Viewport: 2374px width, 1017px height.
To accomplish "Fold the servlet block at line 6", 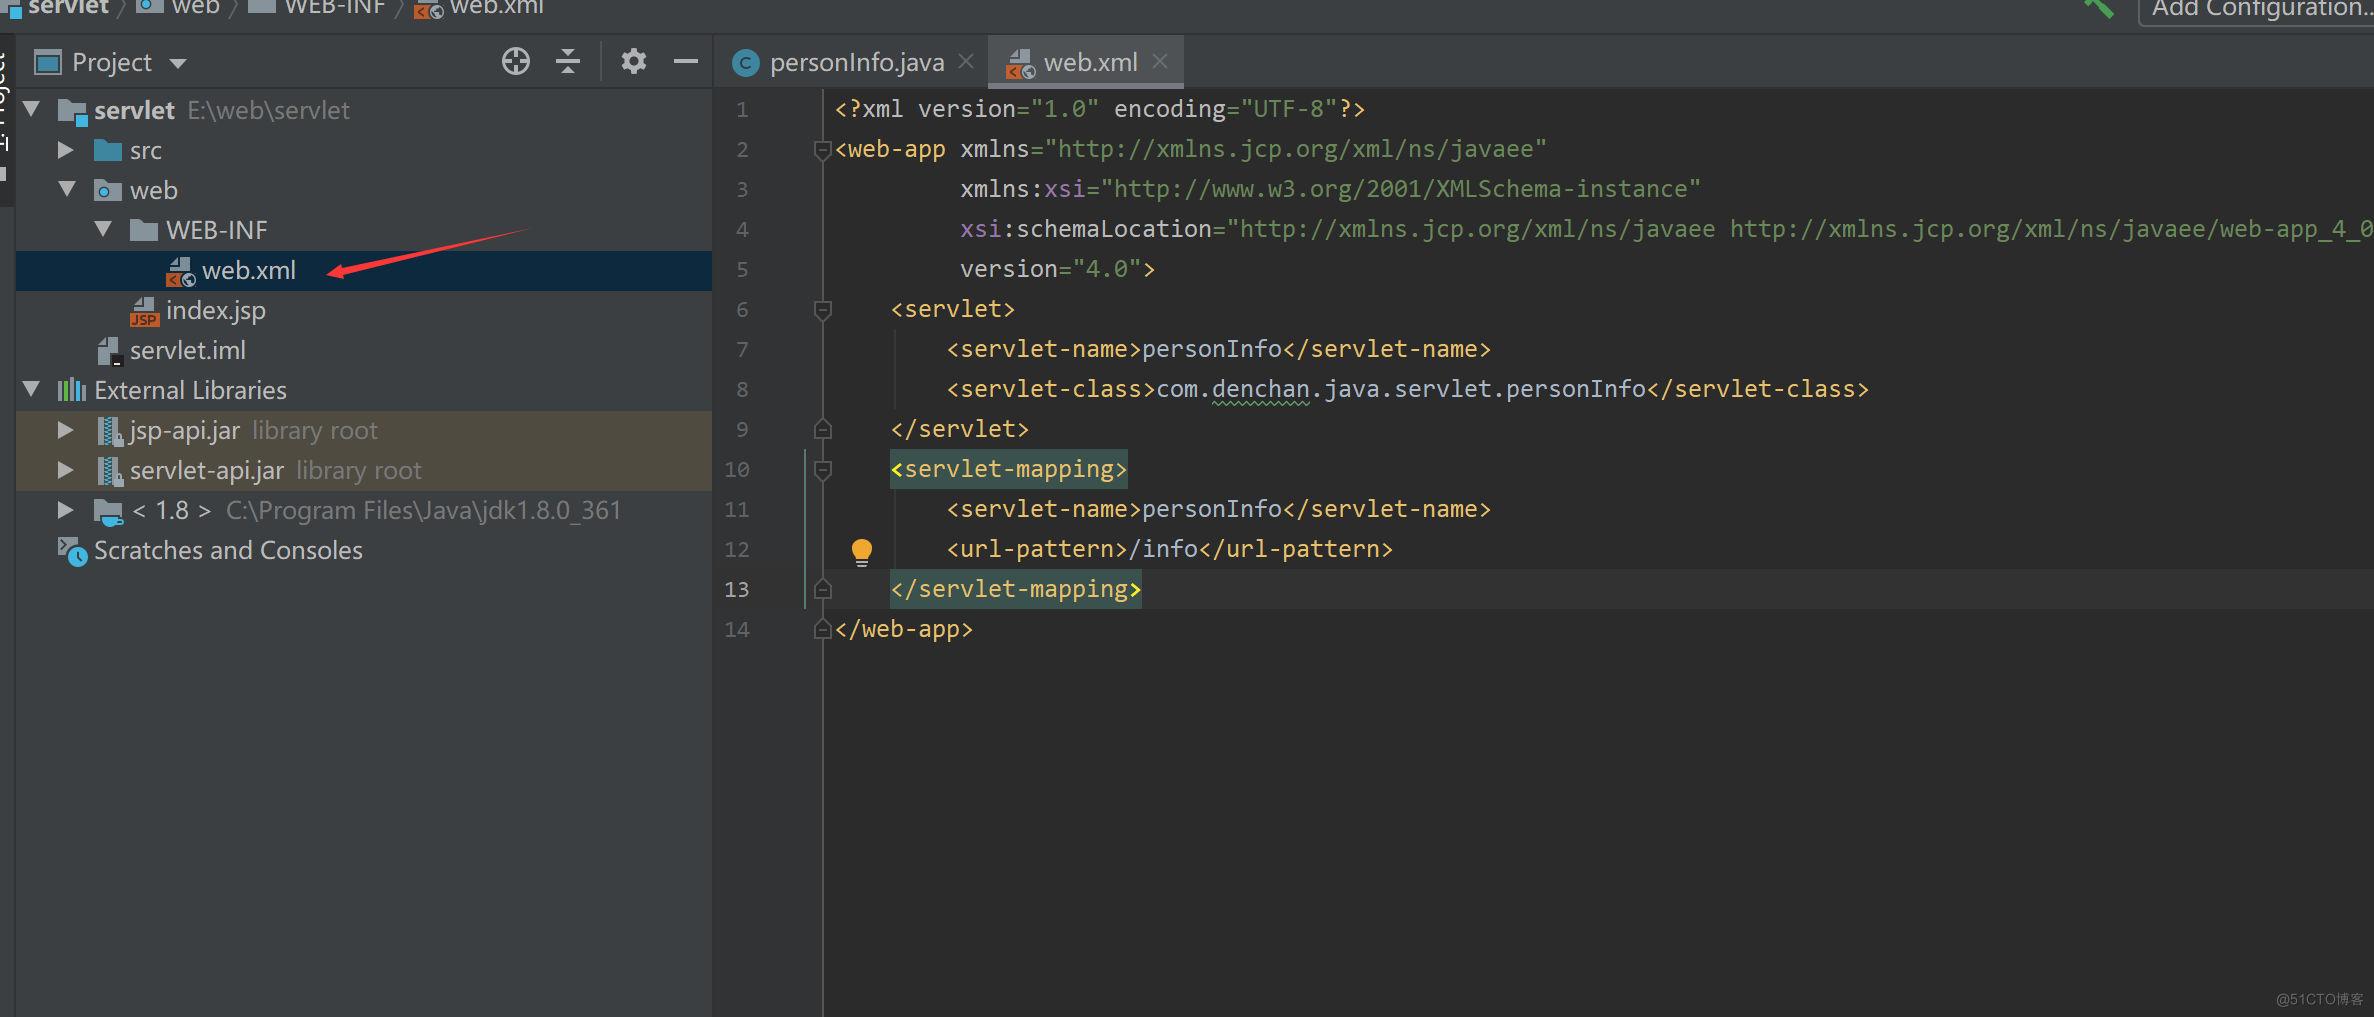I will pyautogui.click(x=822, y=310).
